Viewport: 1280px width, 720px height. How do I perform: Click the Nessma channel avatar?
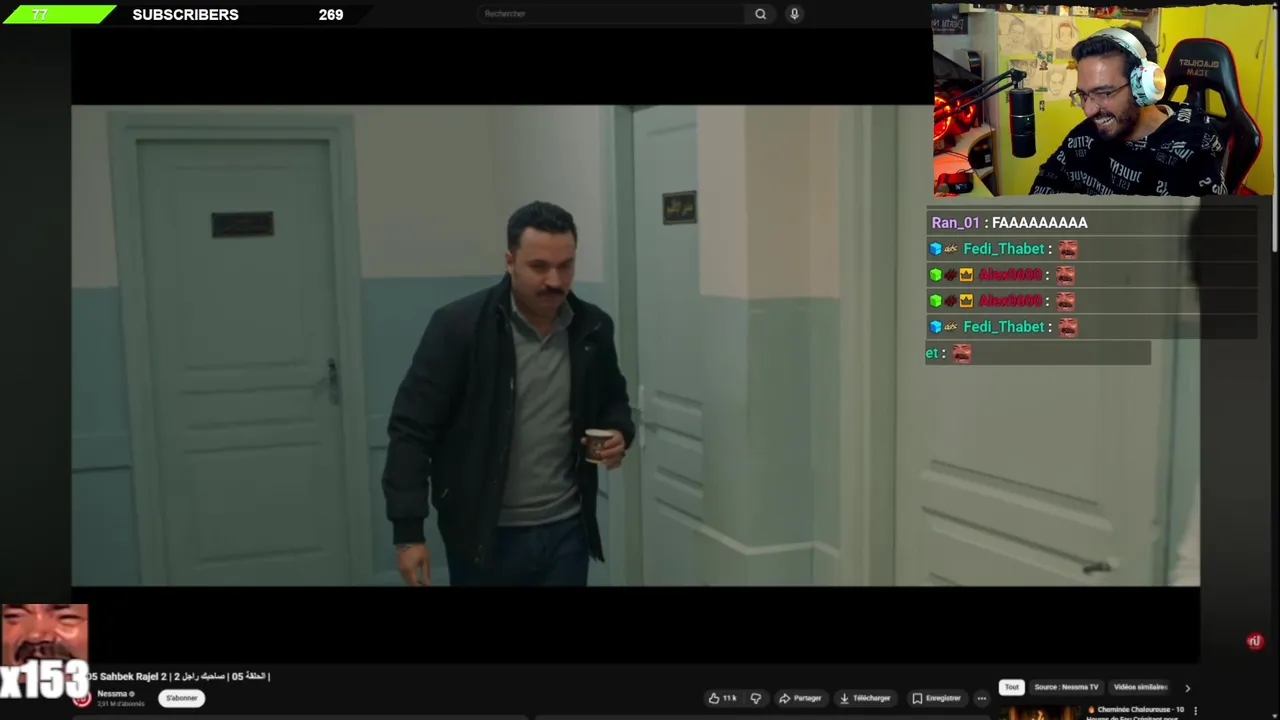tap(82, 698)
